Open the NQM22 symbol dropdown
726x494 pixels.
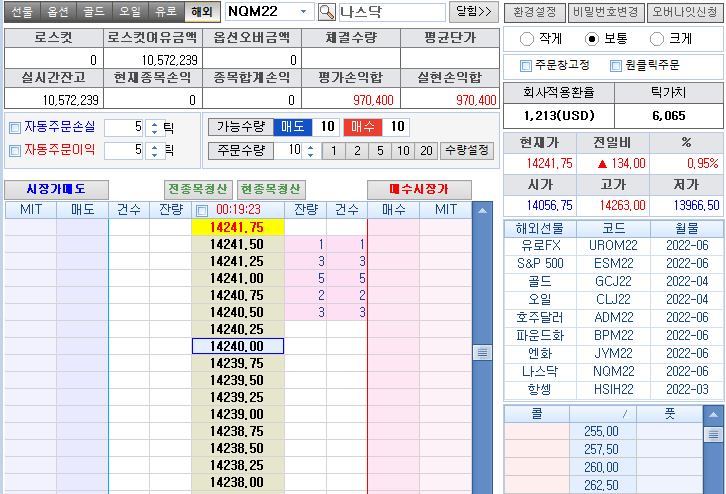coord(304,12)
